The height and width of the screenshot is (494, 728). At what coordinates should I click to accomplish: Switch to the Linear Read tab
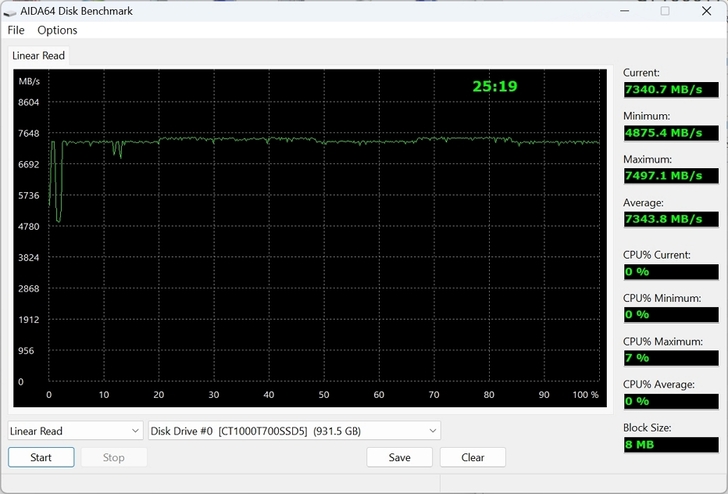tap(38, 56)
